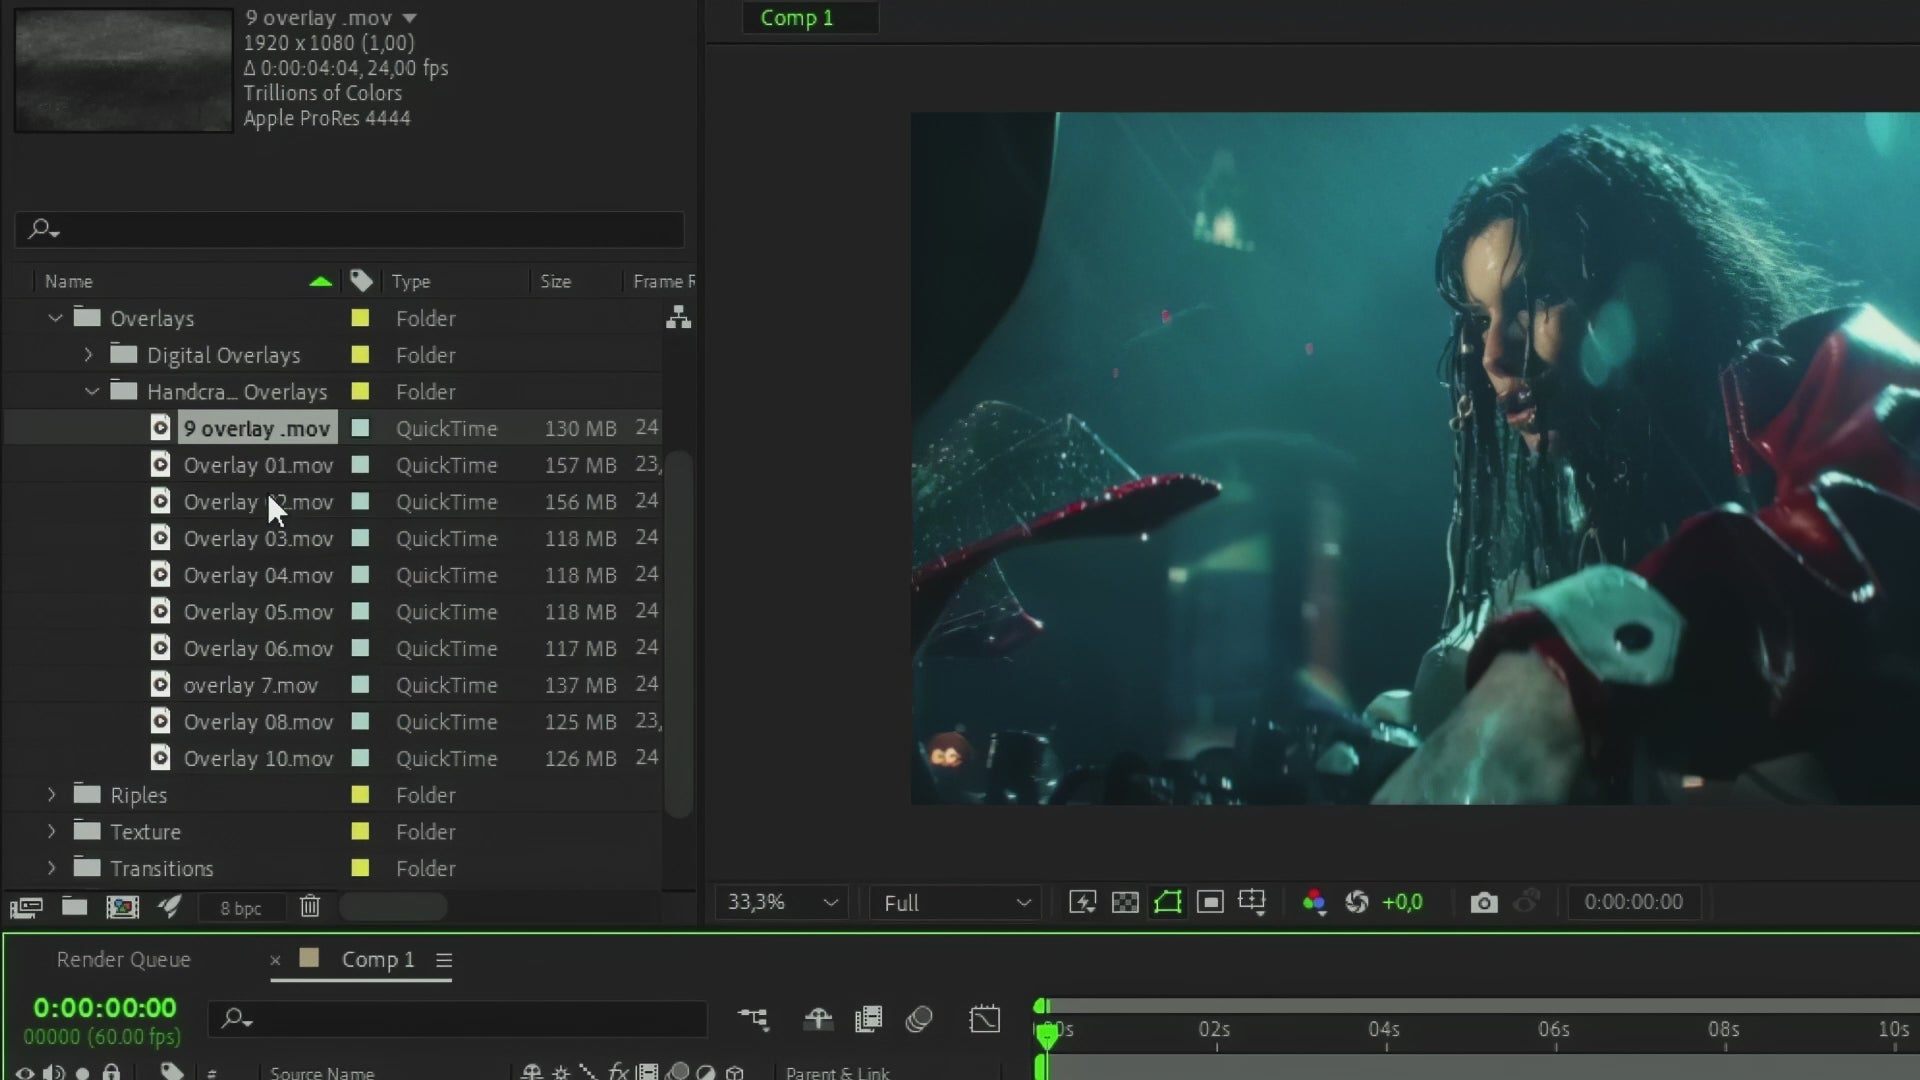This screenshot has height=1080, width=1920.
Task: Create a new folder in Project panel
Action: click(74, 907)
